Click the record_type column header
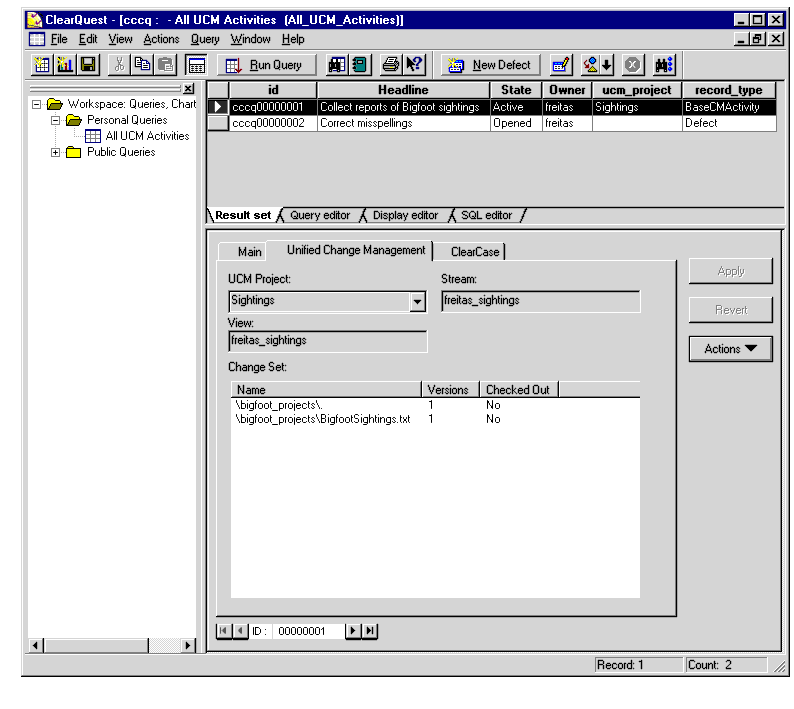Image resolution: width=794 pixels, height=709 pixels. [x=729, y=90]
